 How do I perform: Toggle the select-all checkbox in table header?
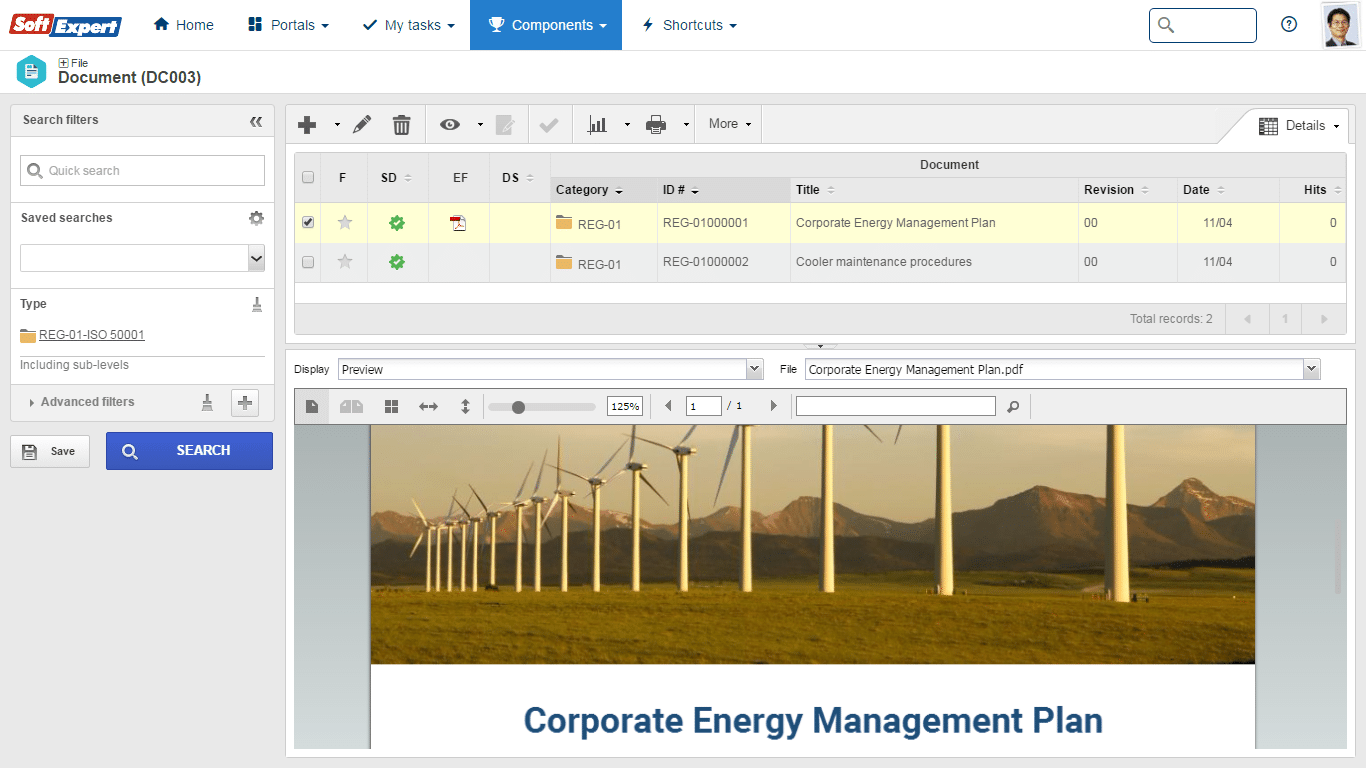click(x=308, y=177)
